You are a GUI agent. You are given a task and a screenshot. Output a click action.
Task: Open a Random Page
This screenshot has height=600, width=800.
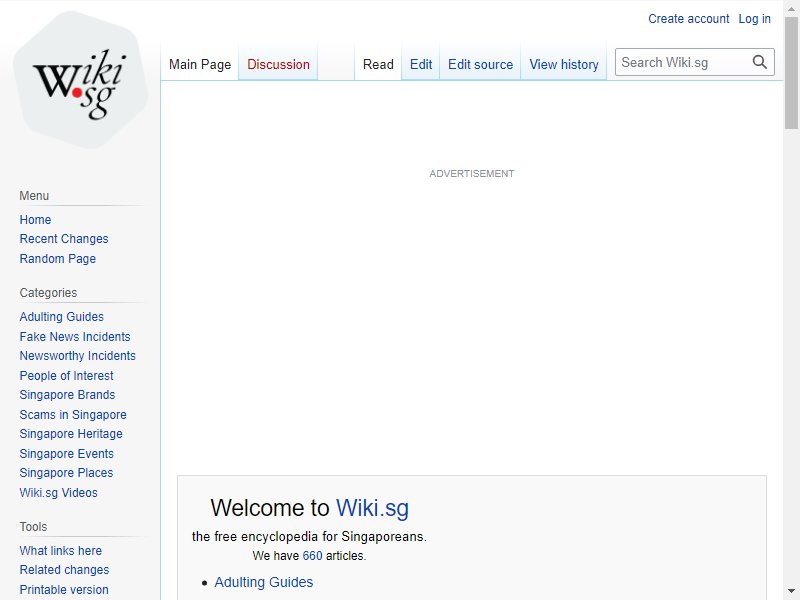tap(58, 259)
